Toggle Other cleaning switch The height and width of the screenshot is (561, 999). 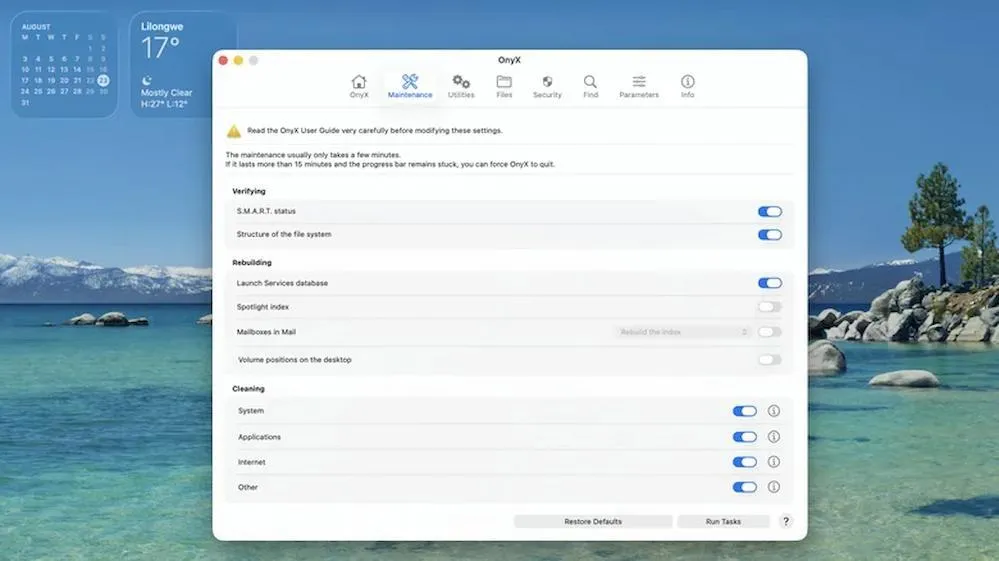(x=744, y=487)
